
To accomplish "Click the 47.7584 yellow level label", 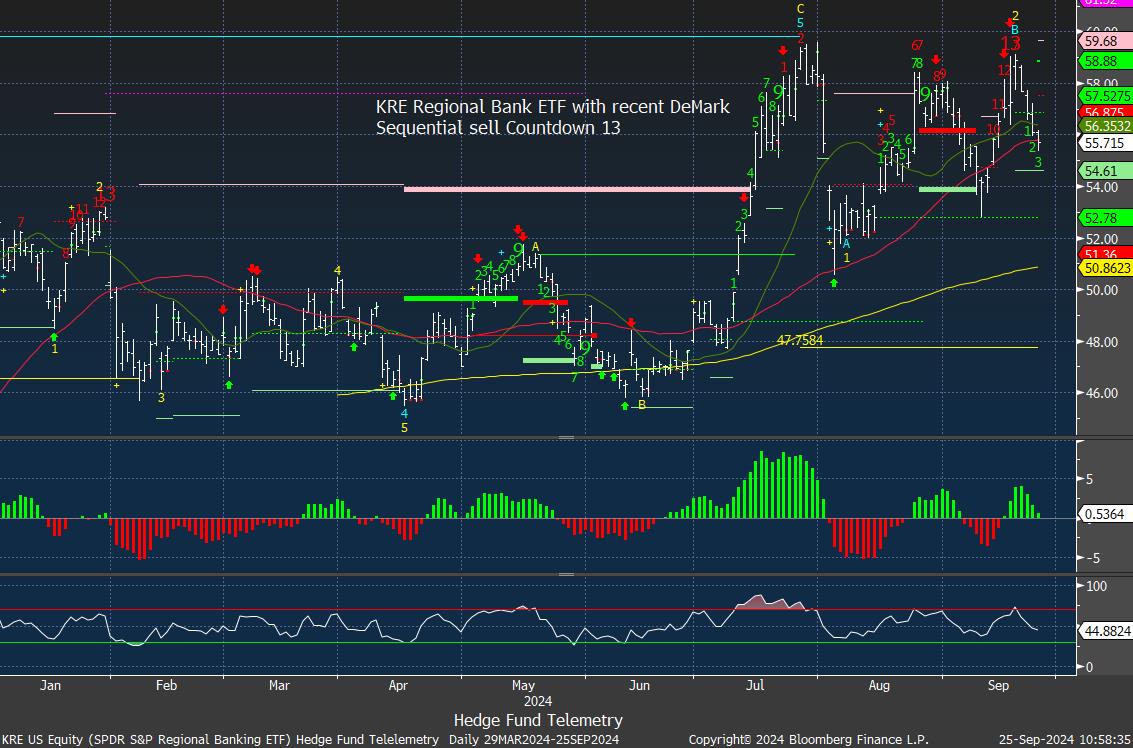I will click(800, 340).
